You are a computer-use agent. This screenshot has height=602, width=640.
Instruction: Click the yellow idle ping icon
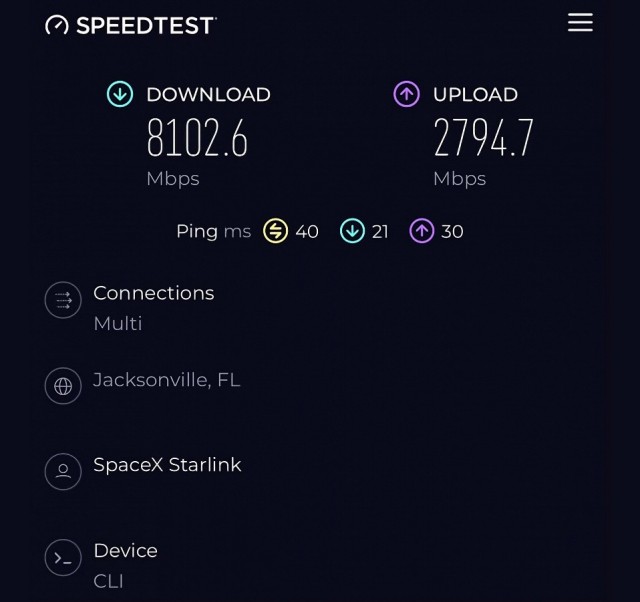(x=275, y=231)
